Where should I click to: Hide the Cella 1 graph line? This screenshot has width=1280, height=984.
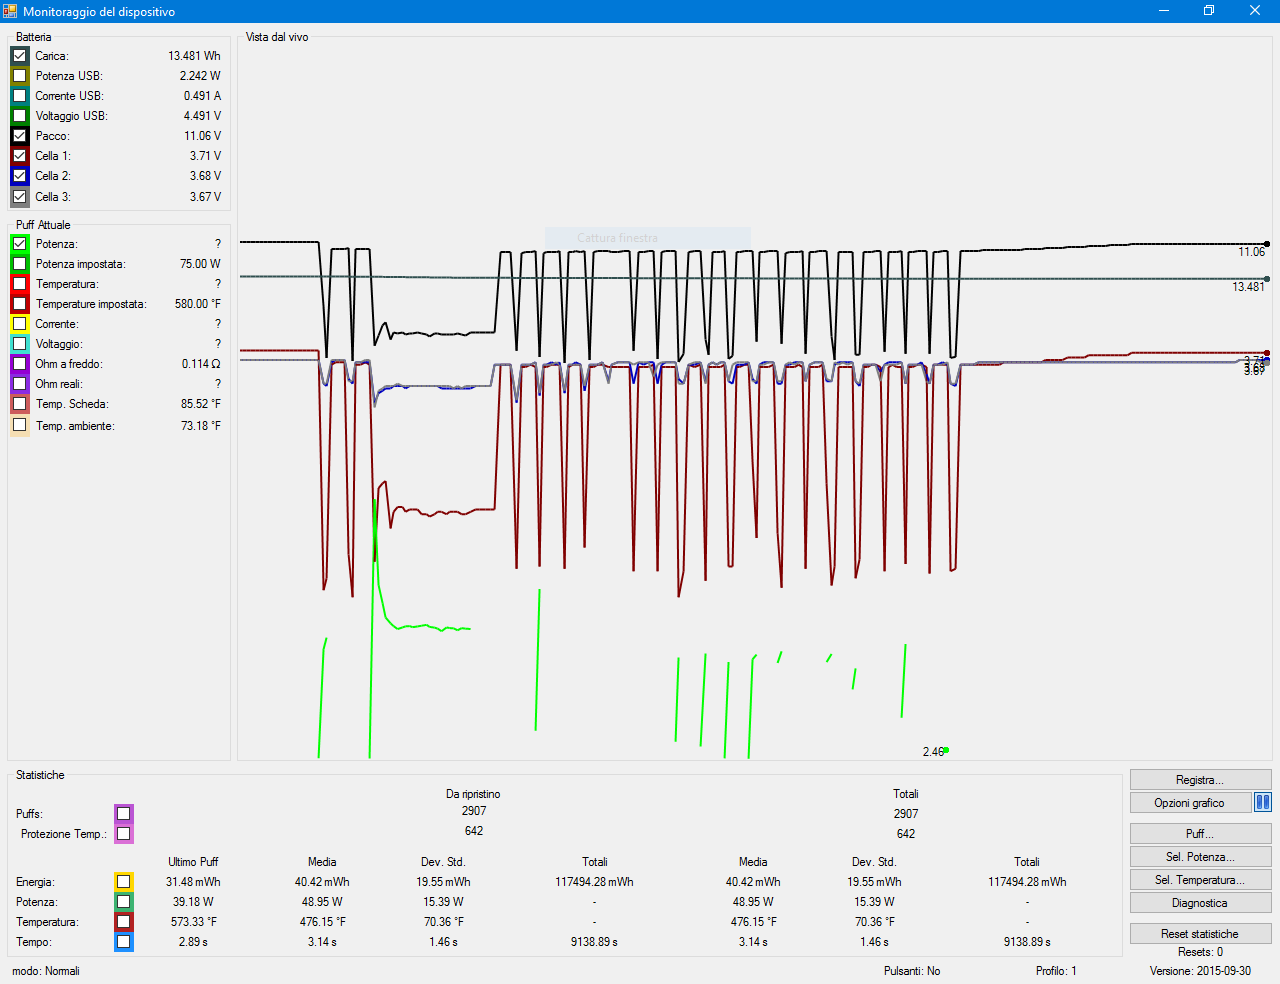[x=20, y=156]
